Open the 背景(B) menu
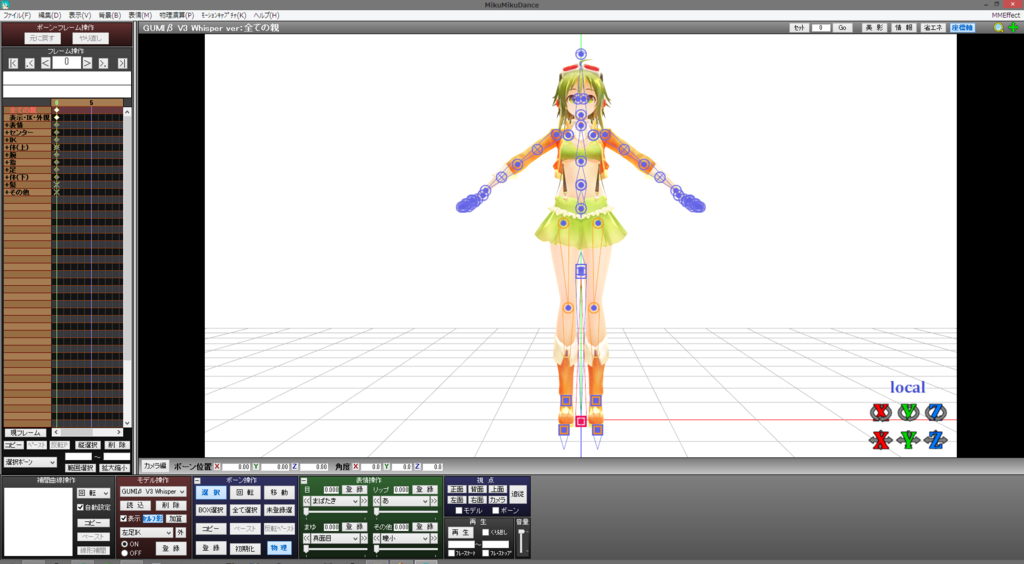This screenshot has height=564, width=1024. 110,15
